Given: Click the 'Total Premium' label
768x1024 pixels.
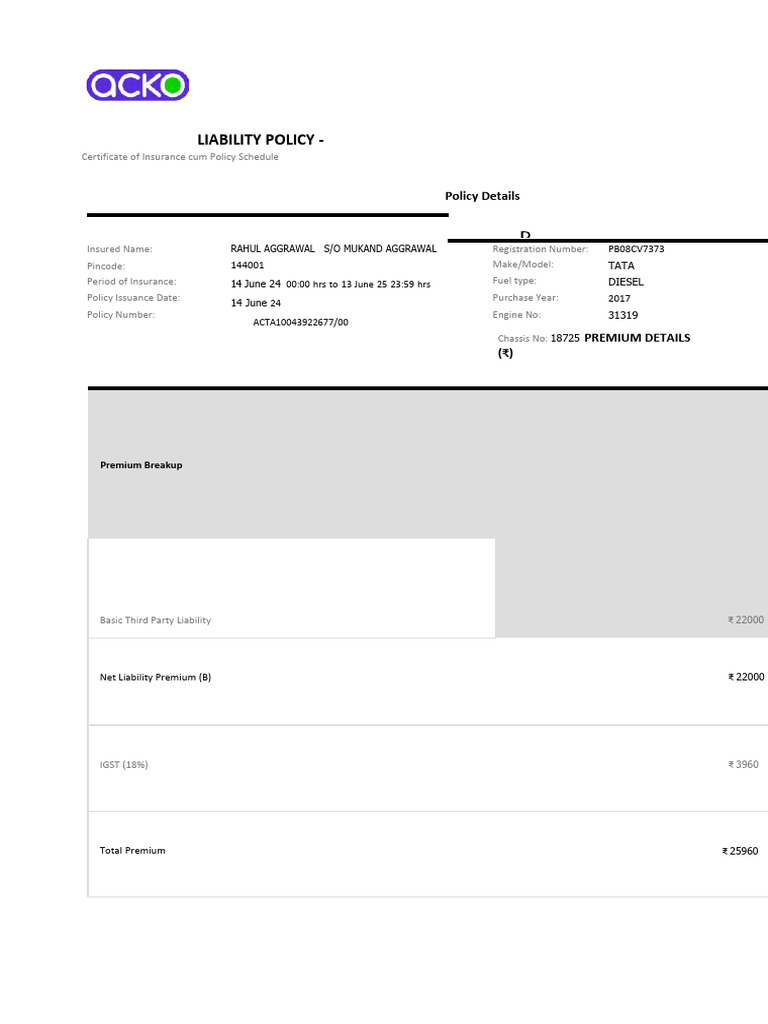Looking at the screenshot, I should coord(133,850).
